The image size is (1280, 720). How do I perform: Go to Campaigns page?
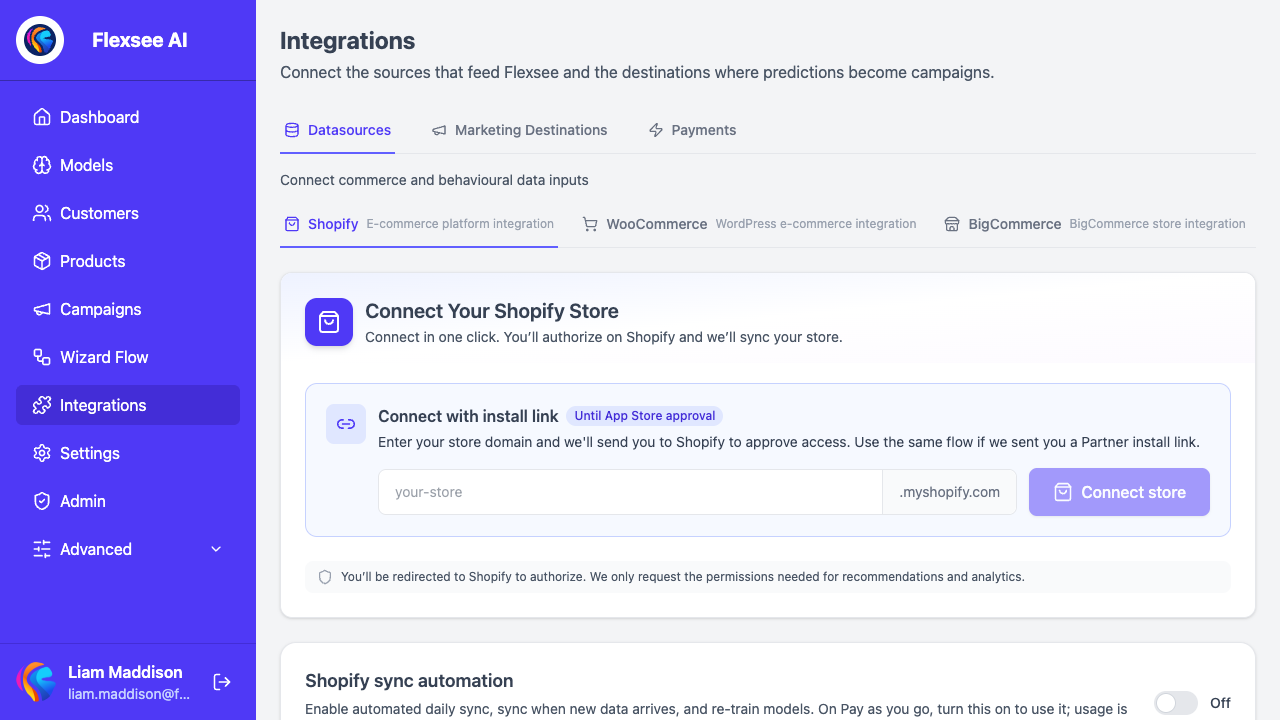pos(128,309)
